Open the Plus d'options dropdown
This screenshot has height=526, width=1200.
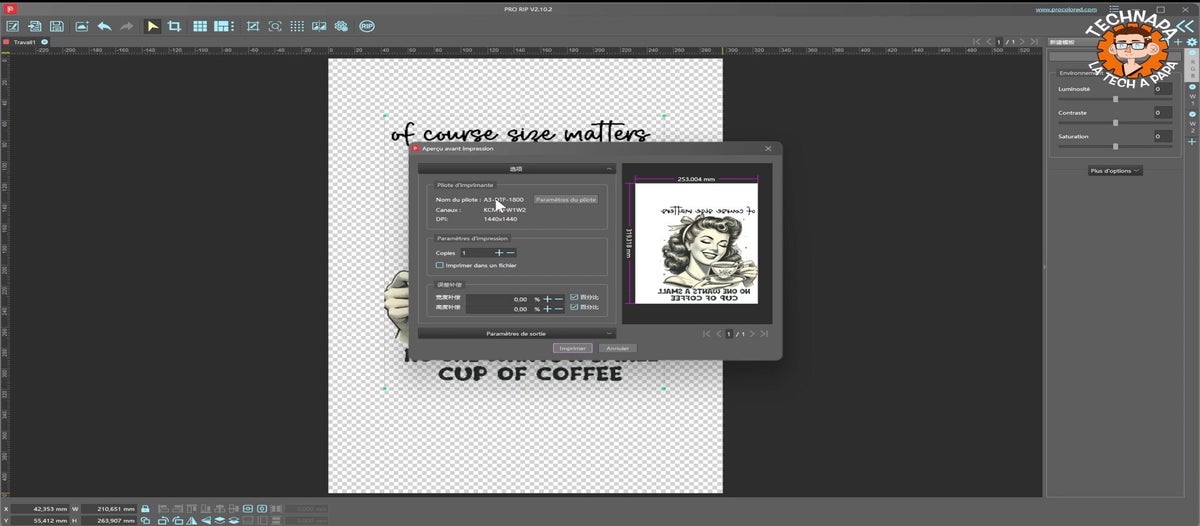click(x=1115, y=171)
